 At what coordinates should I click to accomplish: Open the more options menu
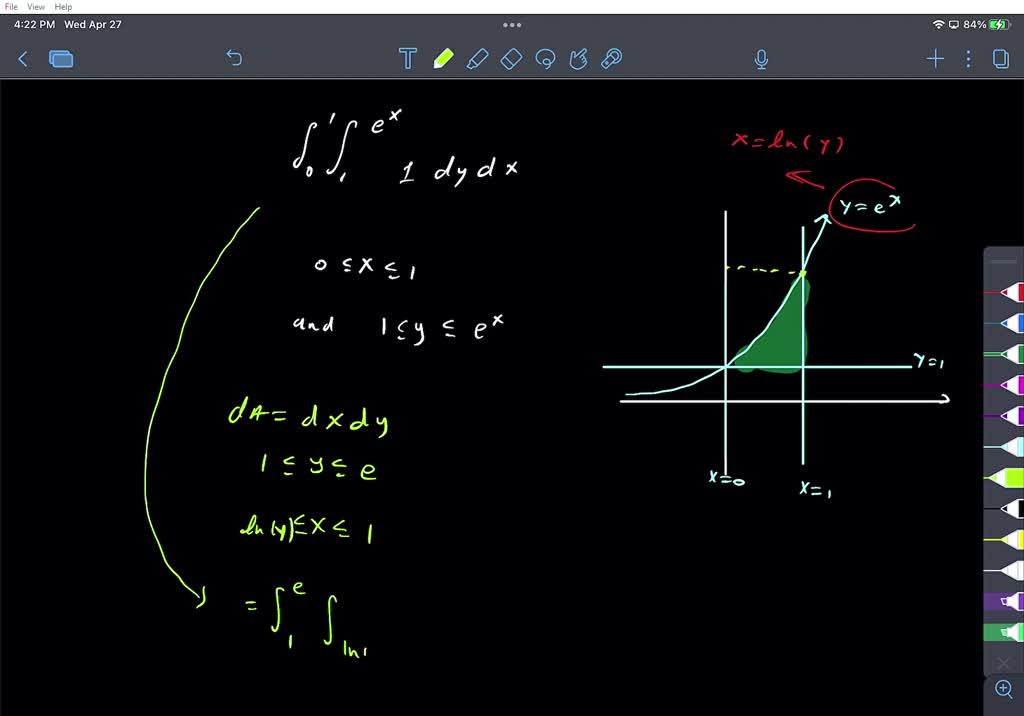967,59
